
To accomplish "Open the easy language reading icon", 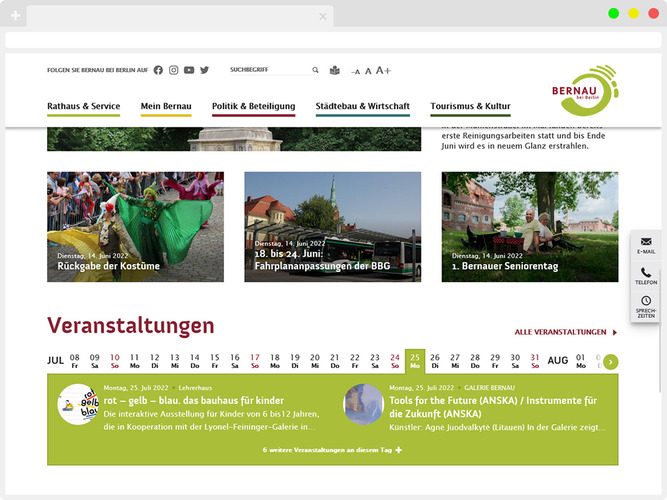I will [335, 70].
